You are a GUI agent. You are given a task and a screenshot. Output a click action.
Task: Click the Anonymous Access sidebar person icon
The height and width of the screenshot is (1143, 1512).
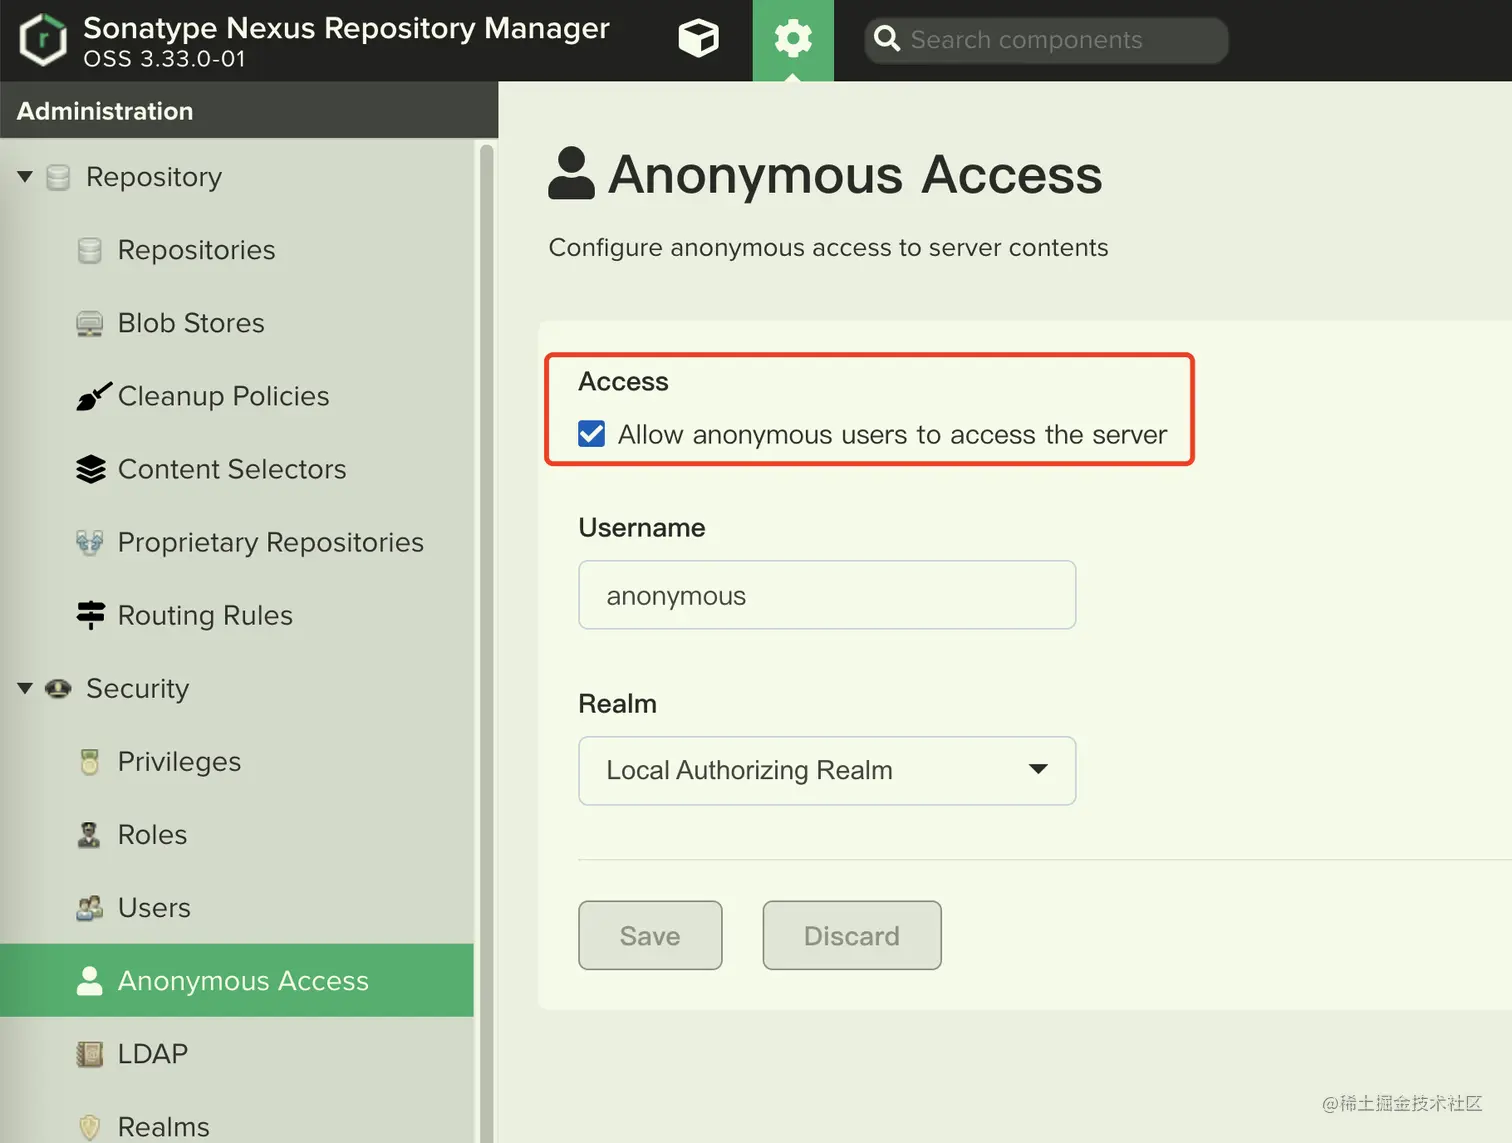click(x=90, y=981)
